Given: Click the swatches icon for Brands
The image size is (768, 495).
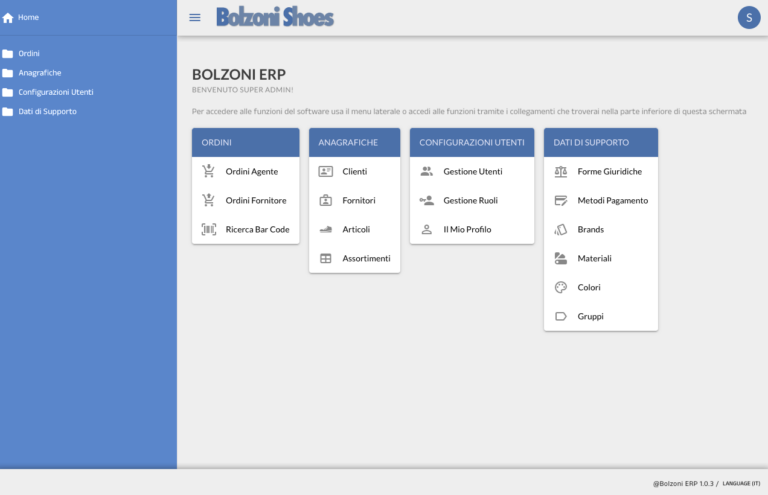Looking at the screenshot, I should click(561, 229).
